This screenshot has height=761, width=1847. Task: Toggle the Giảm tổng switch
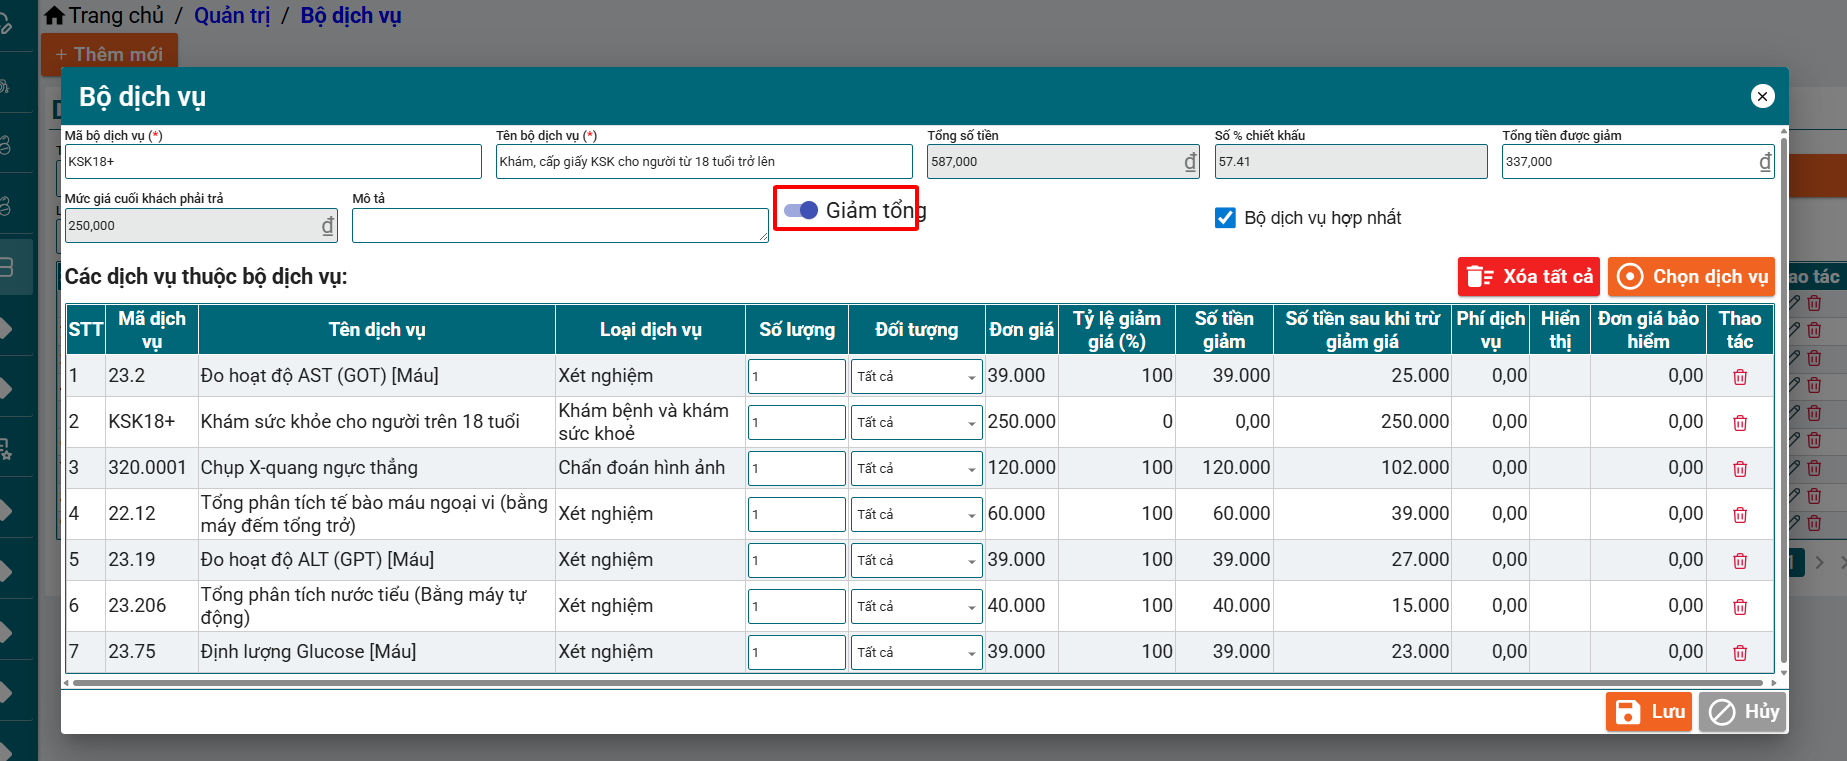click(x=801, y=210)
